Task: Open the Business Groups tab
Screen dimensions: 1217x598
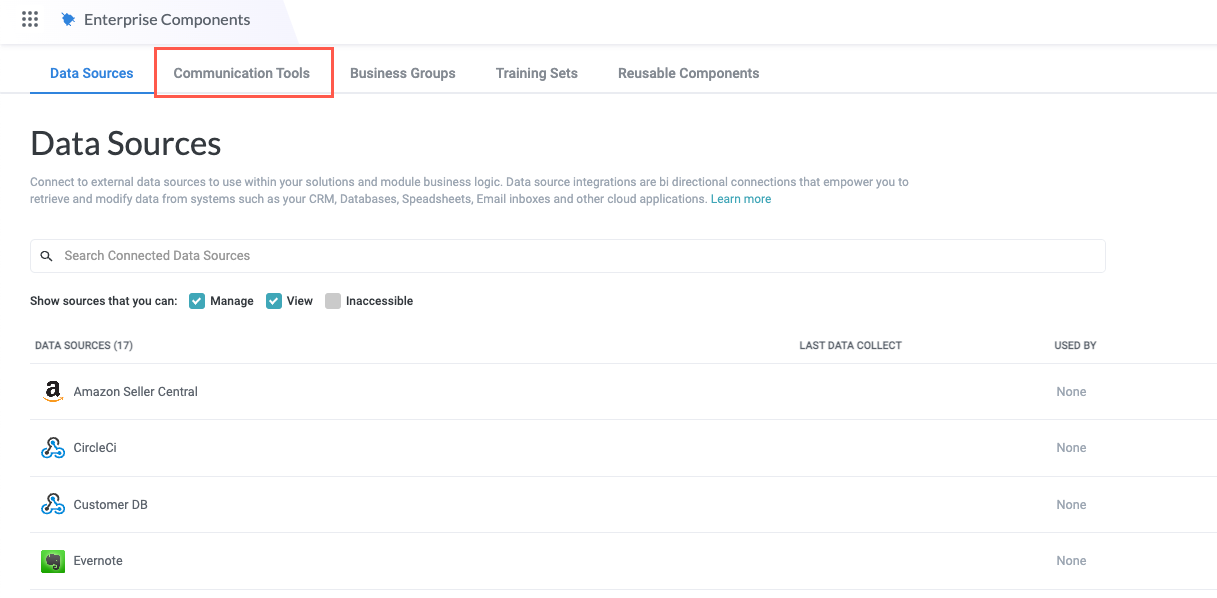Action: [403, 73]
